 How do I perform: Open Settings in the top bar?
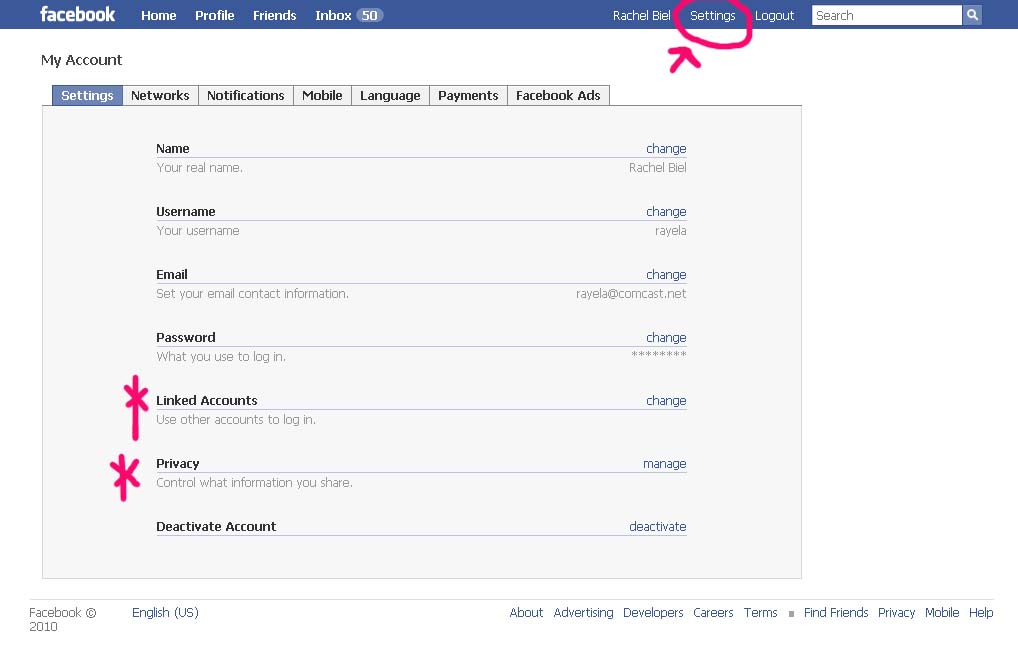(712, 16)
